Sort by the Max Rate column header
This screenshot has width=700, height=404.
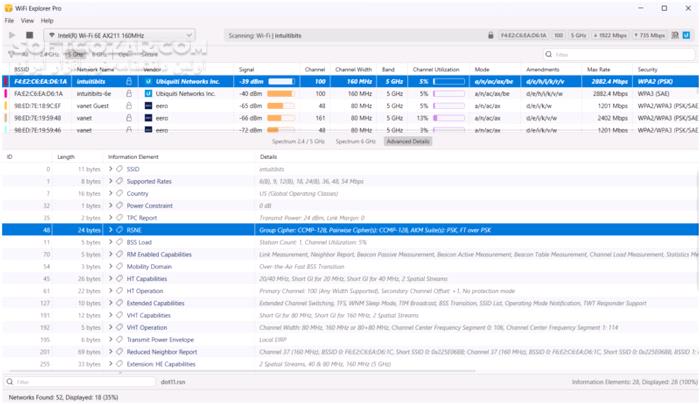pyautogui.click(x=598, y=70)
